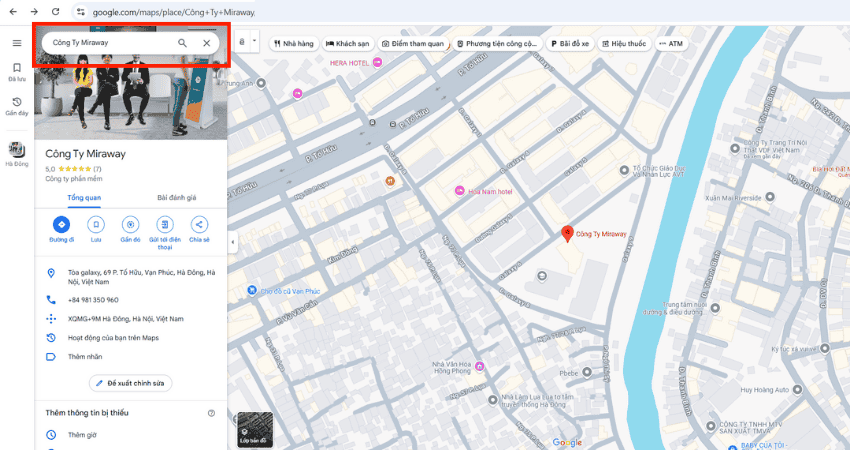850x450 pixels.
Task: Open the Lớp bản đồ layers thumbnail
Action: [x=255, y=429]
